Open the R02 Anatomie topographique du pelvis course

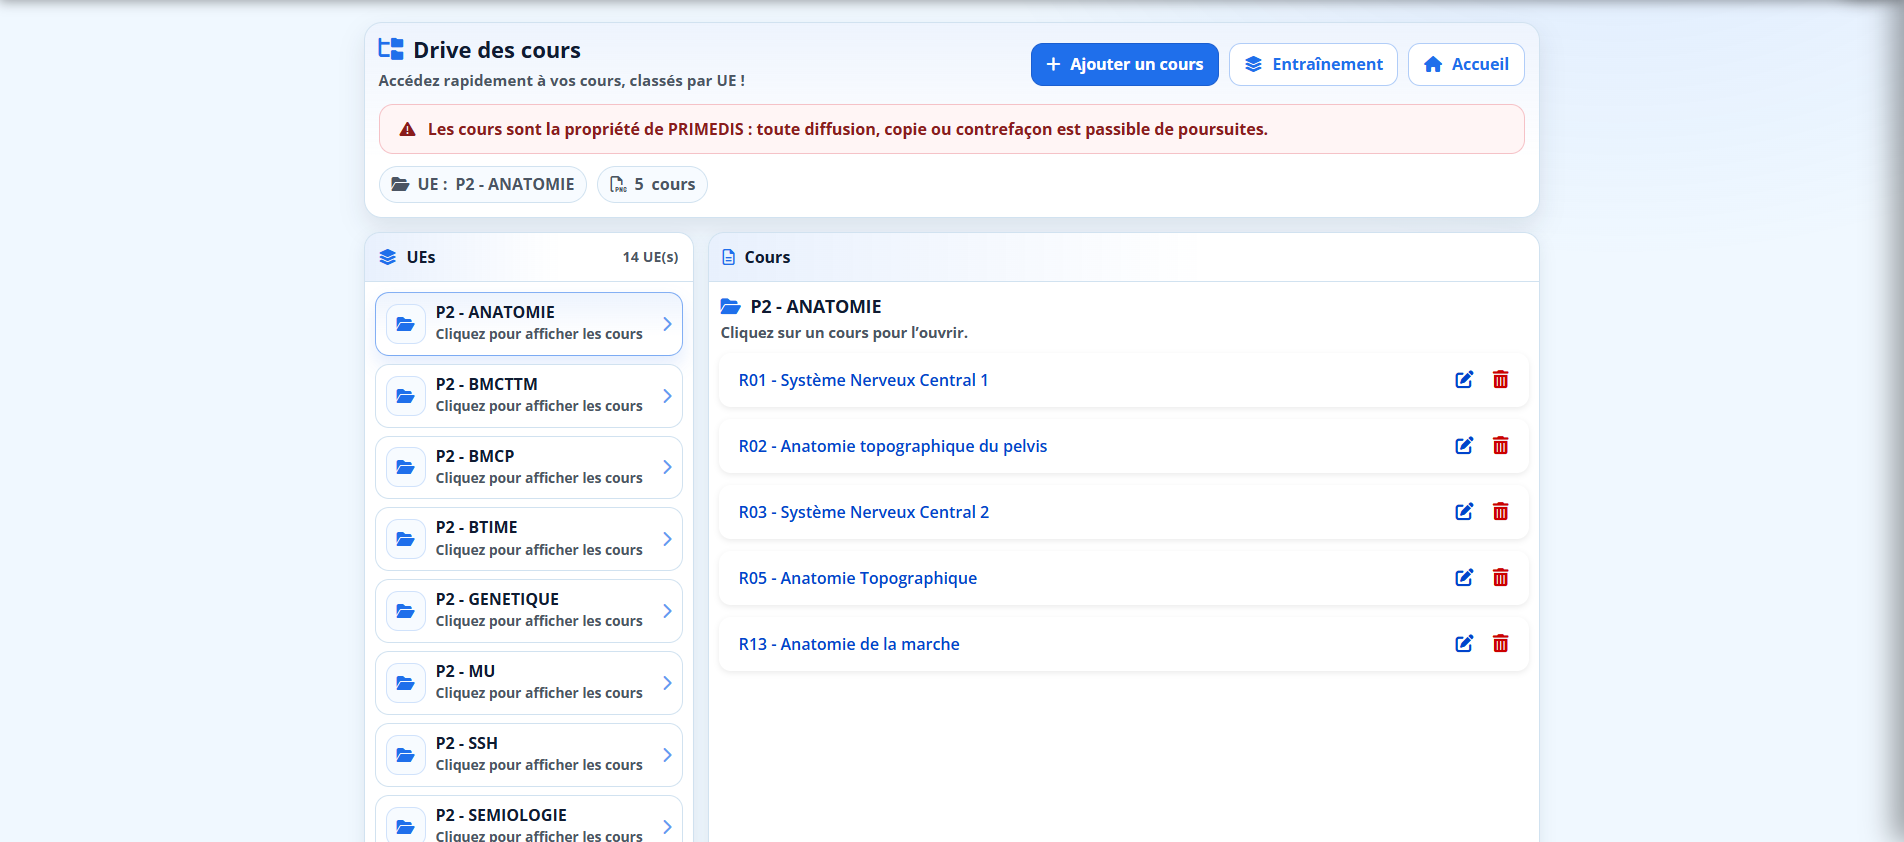pyautogui.click(x=892, y=446)
